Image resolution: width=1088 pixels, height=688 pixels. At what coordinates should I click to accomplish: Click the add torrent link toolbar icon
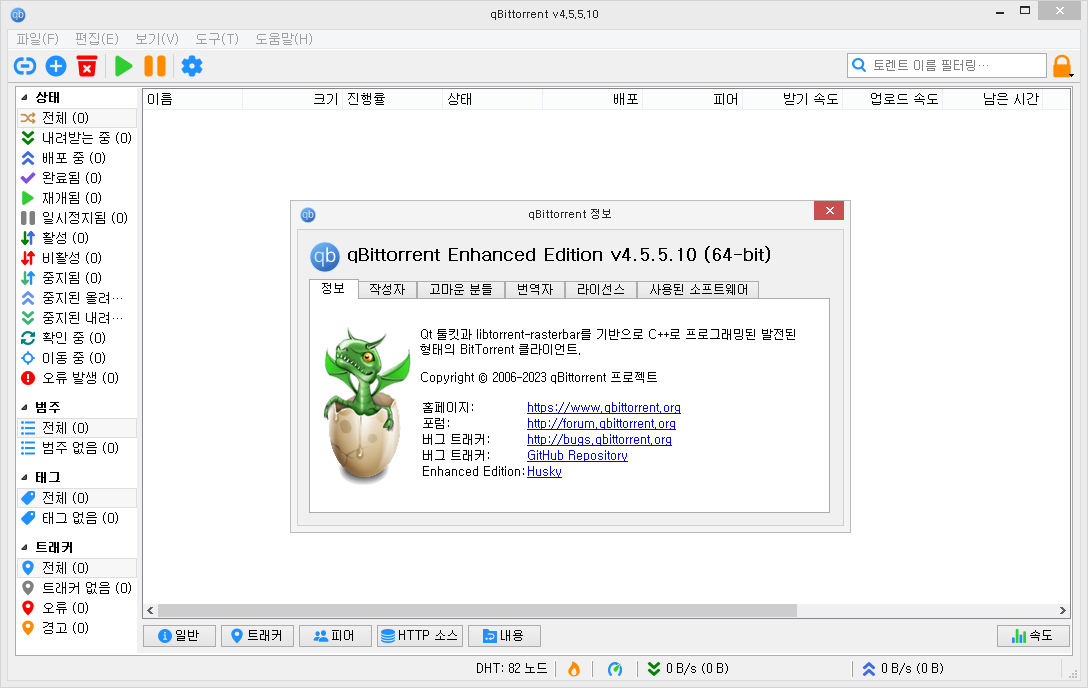click(25, 66)
